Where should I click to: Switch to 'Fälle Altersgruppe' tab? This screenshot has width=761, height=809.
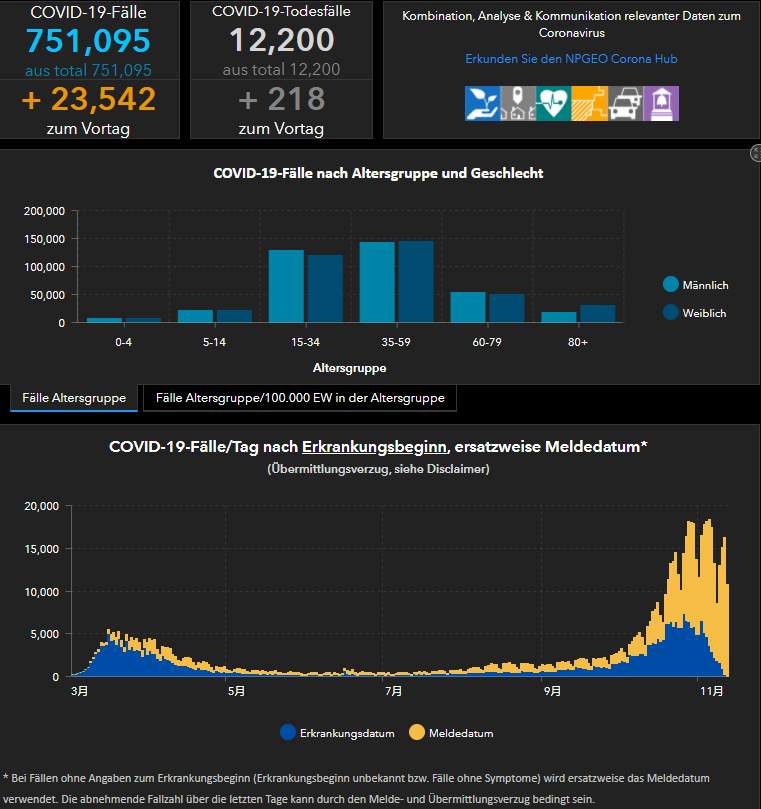(x=74, y=398)
